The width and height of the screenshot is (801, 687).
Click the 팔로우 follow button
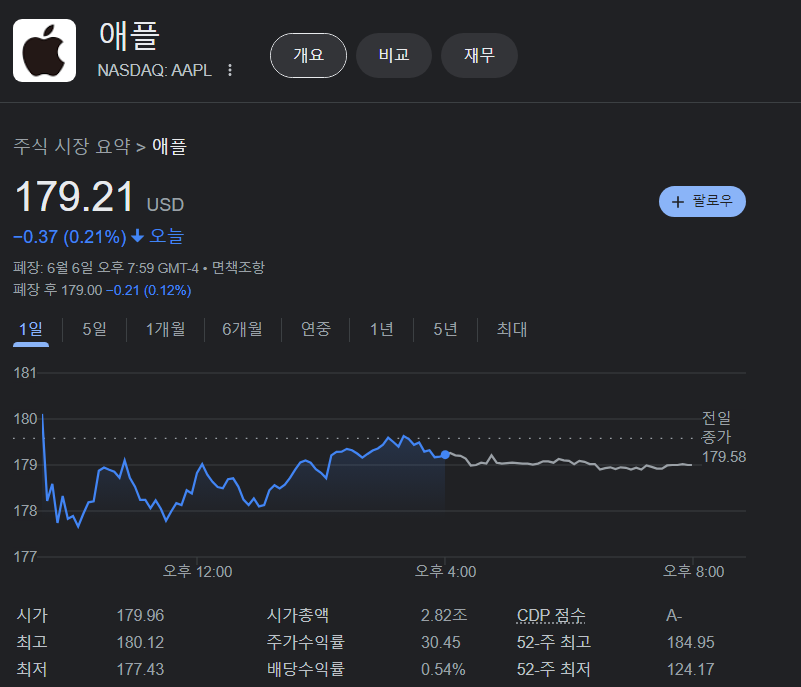point(702,201)
